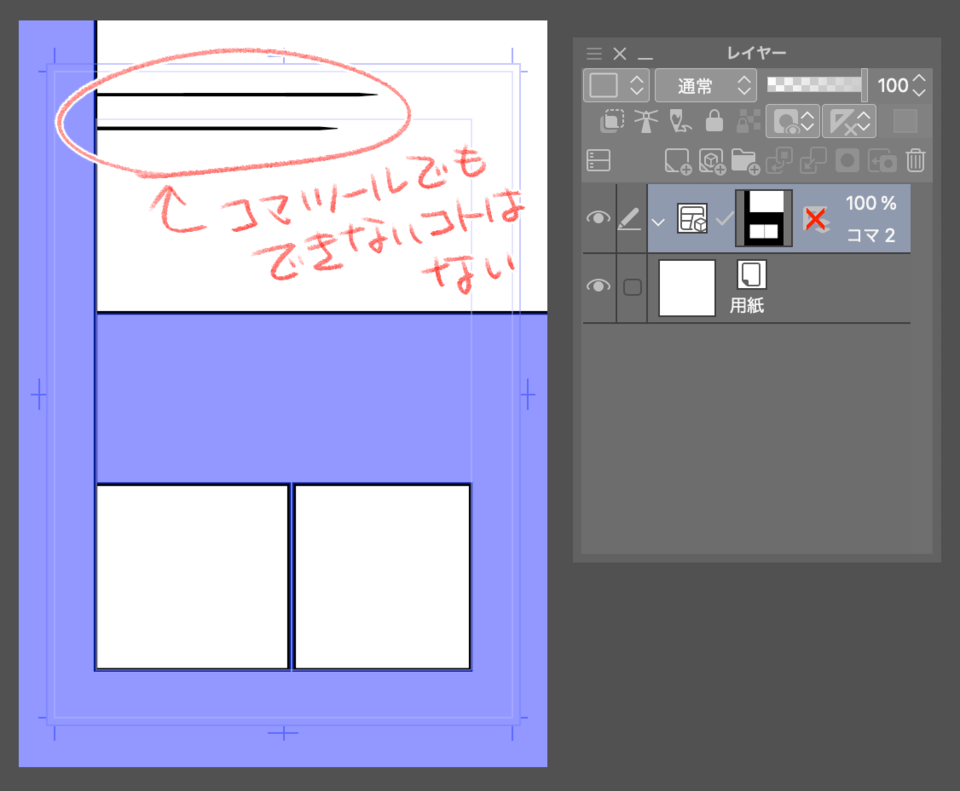Toggle clip to layer below icon
The image size is (960, 791).
[612, 121]
